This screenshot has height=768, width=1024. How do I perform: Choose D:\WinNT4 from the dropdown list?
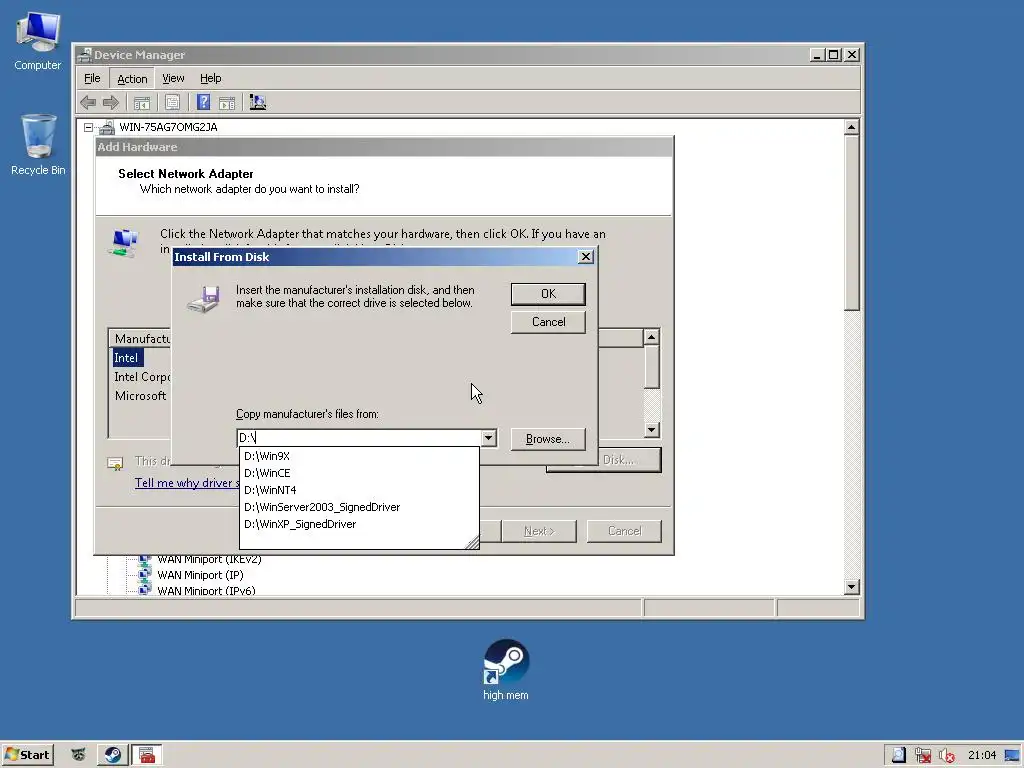point(359,490)
